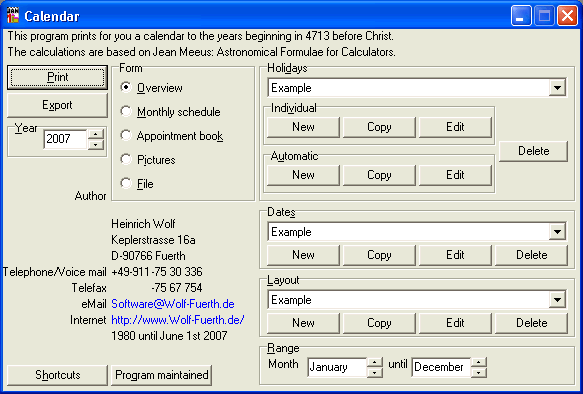Viewport: 583px width, 394px height.
Task: Minimize the Calendar window
Action: (x=521, y=16)
